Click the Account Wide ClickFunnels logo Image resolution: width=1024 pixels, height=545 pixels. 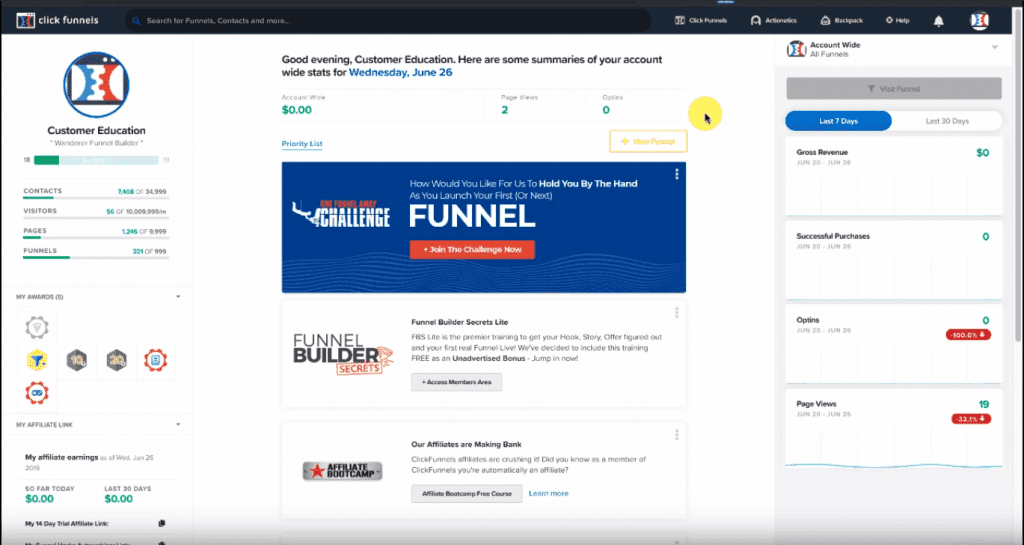pos(796,49)
